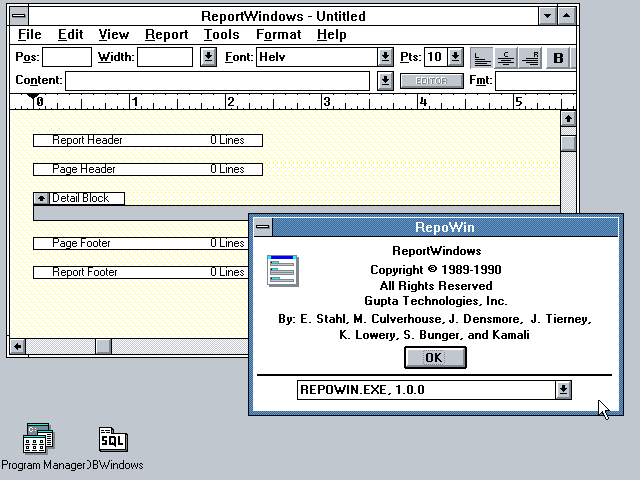
Task: Select the Report Header bar
Action: click(x=148, y=140)
